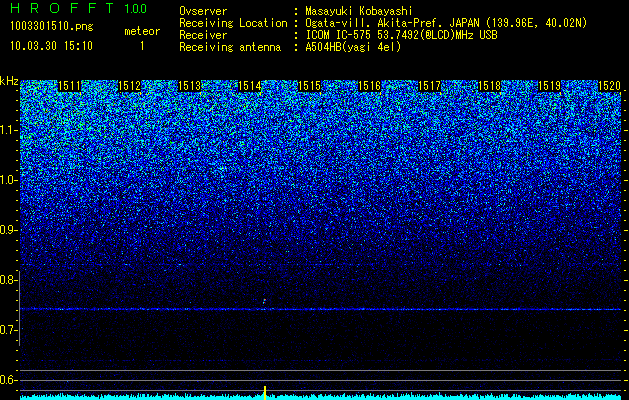Image resolution: width=629 pixels, height=400 pixels.
Task: Select the file name 1003301510.png
Action: click(52, 26)
